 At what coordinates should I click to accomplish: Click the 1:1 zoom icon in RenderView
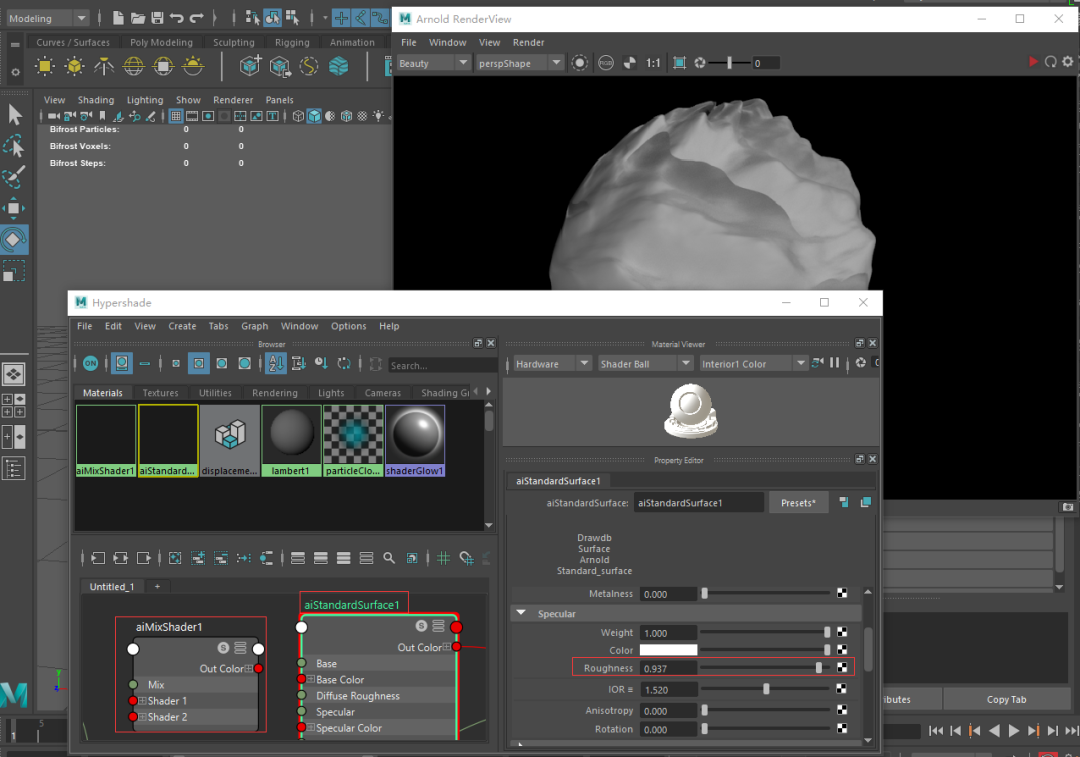point(653,63)
